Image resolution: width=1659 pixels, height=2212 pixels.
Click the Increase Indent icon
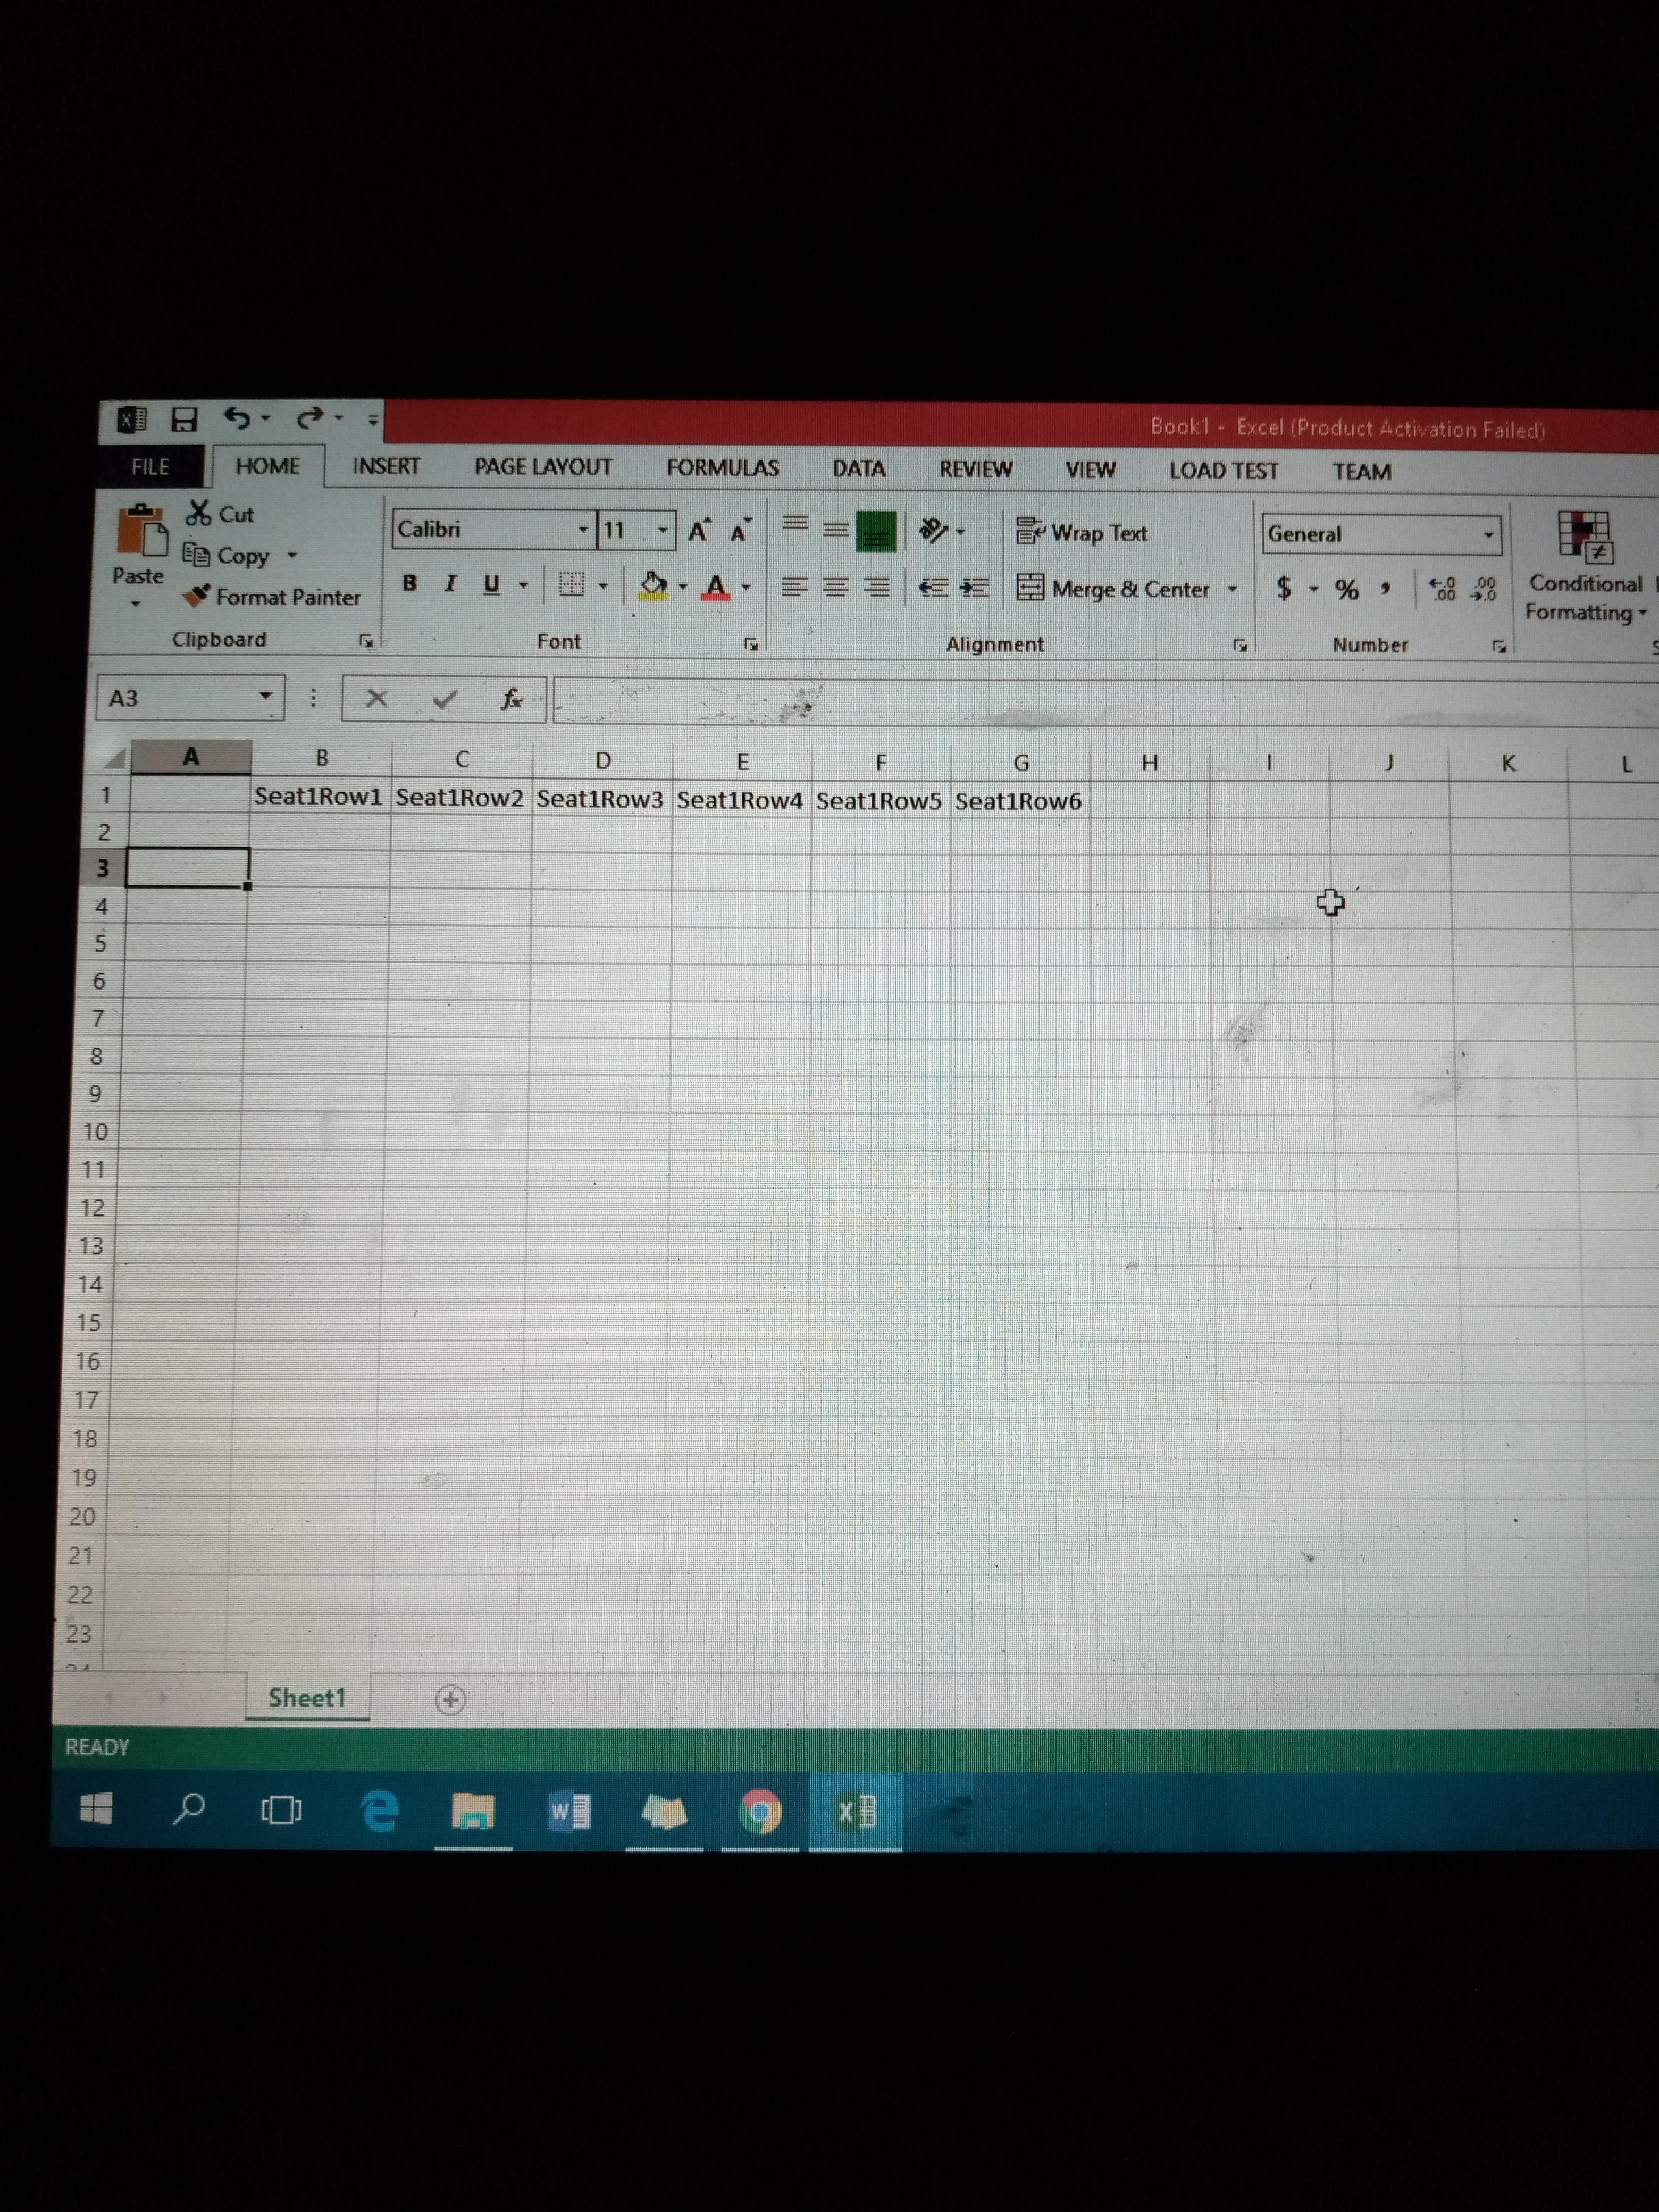pyautogui.click(x=974, y=587)
